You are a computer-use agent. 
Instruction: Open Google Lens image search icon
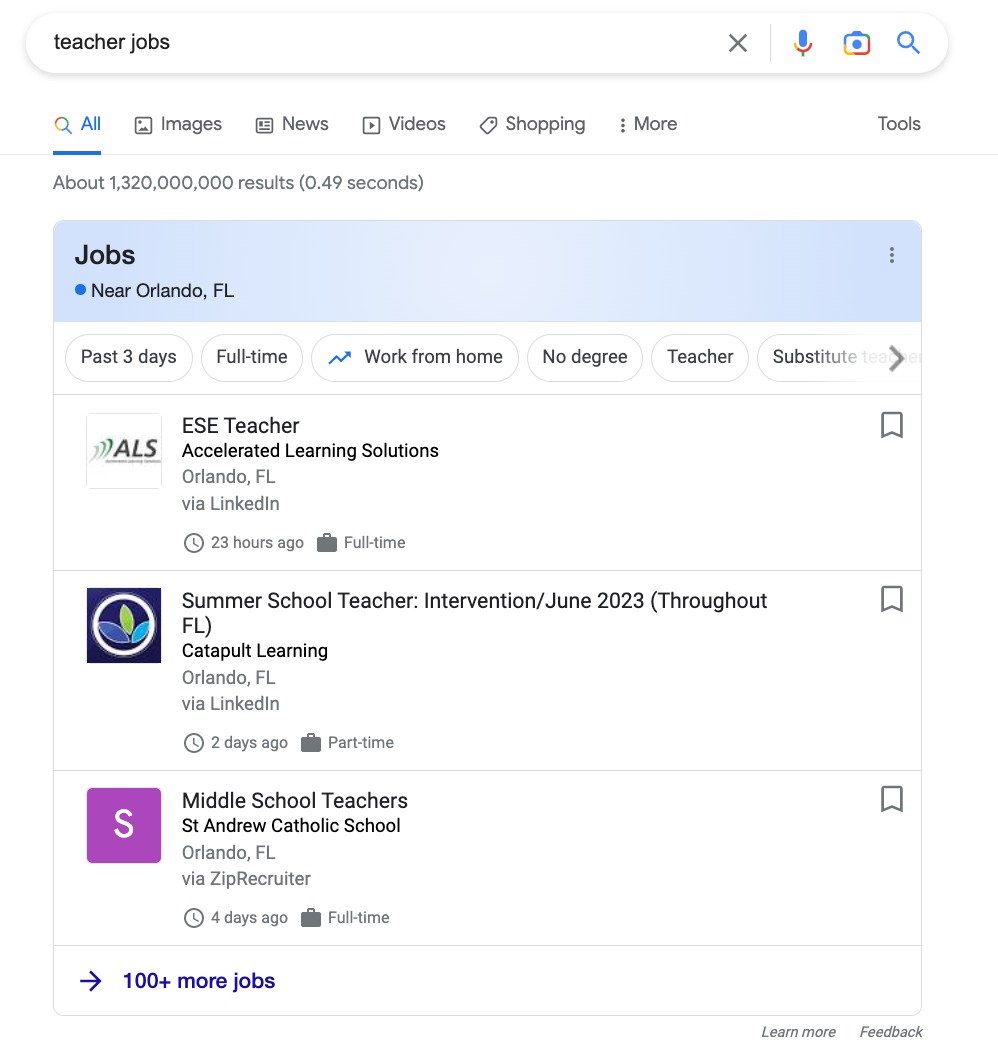pyautogui.click(x=856, y=42)
